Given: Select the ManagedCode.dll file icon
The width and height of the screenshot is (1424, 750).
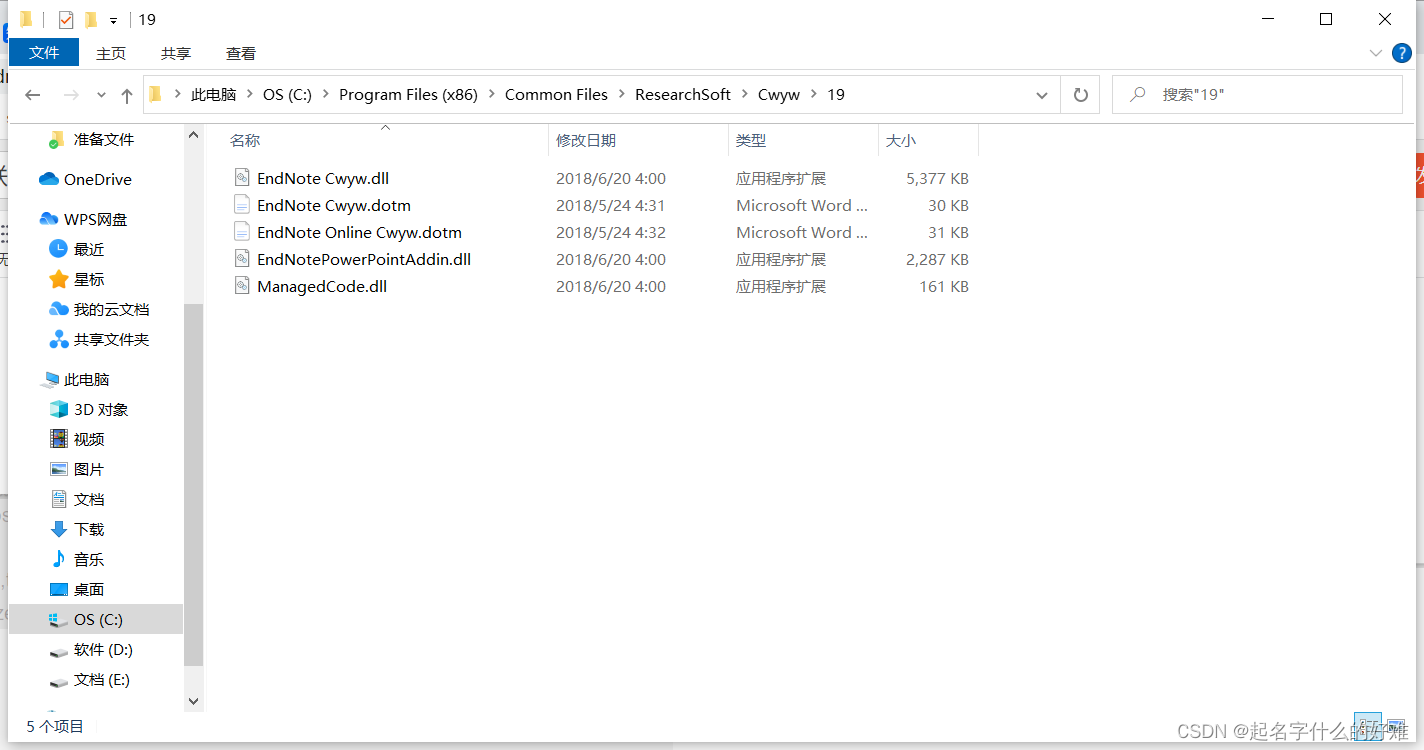Looking at the screenshot, I should (241, 286).
